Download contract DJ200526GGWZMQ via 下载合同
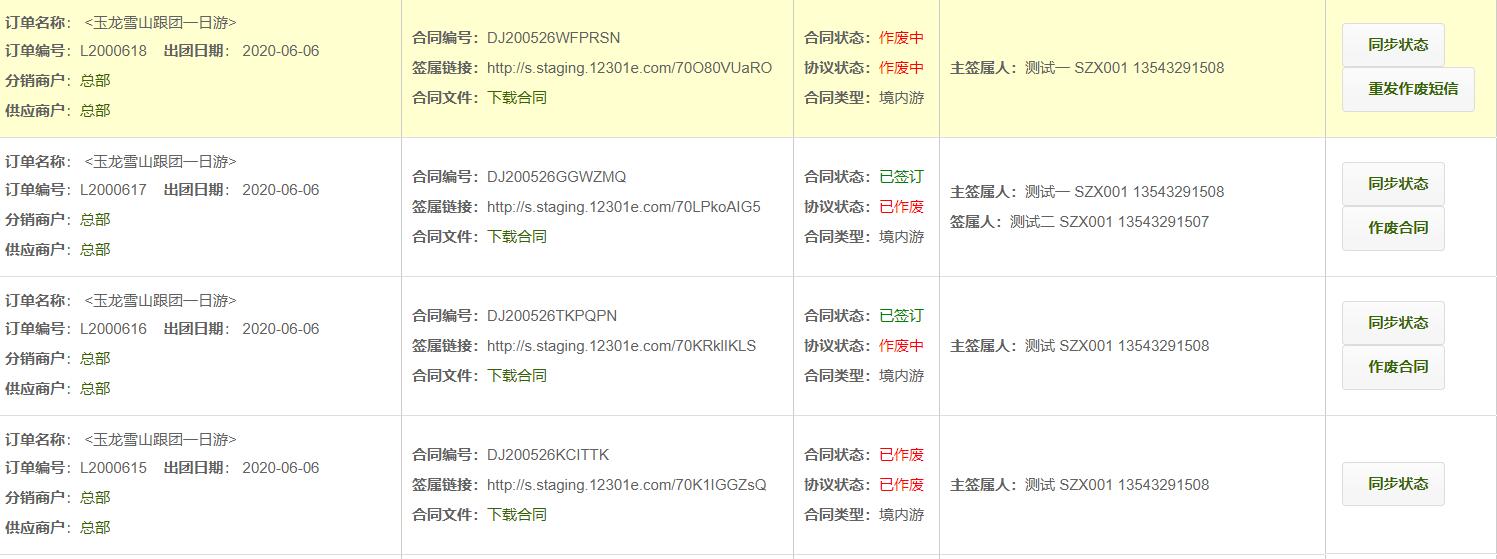This screenshot has width=1497, height=559. click(x=517, y=237)
